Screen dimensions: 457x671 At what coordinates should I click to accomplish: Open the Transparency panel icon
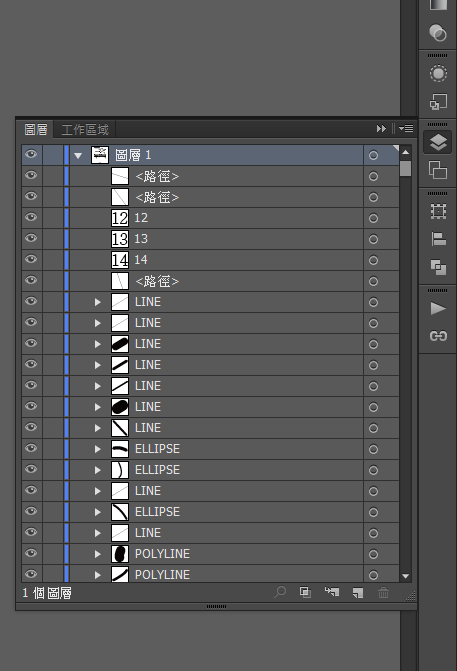point(438,33)
